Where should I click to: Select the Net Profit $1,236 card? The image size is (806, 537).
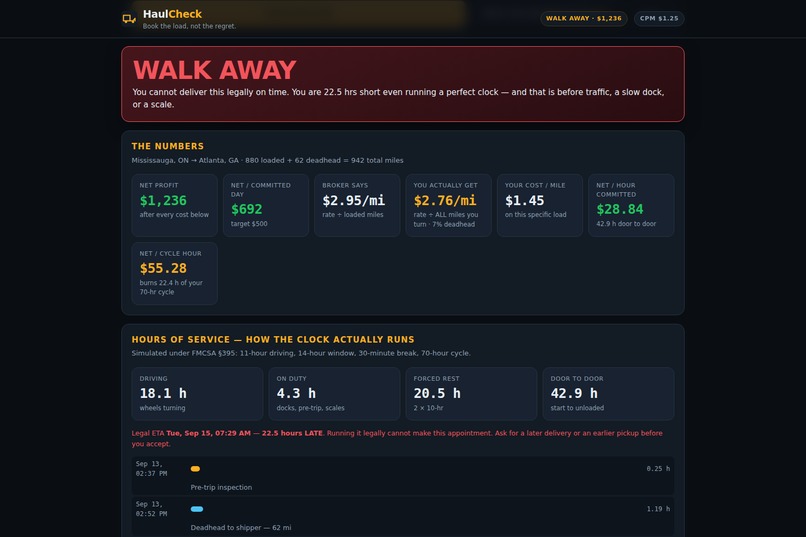175,205
